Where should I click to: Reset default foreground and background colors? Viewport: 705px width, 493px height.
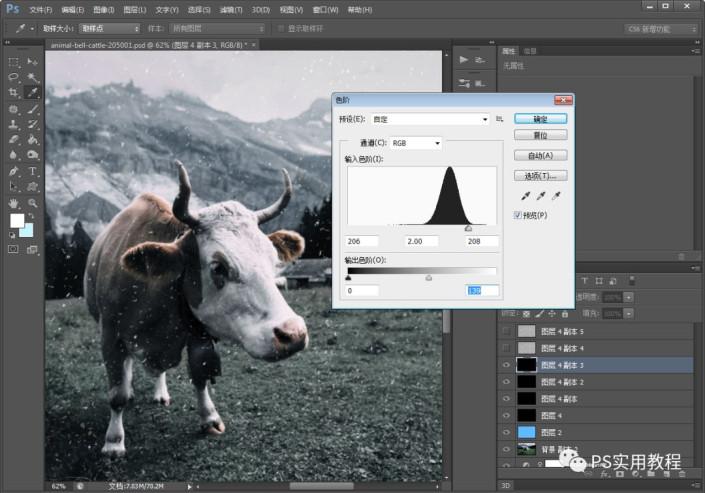pos(12,235)
